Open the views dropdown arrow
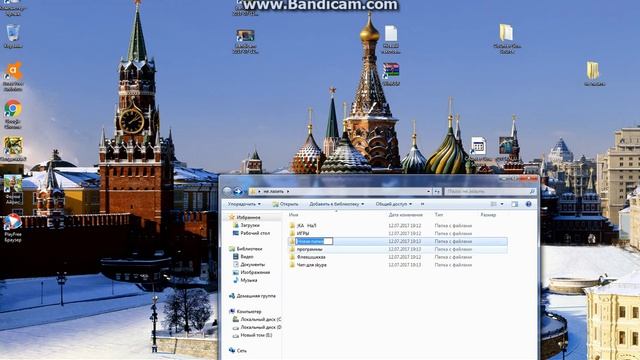Screen dimensions: 640x360 502,204
